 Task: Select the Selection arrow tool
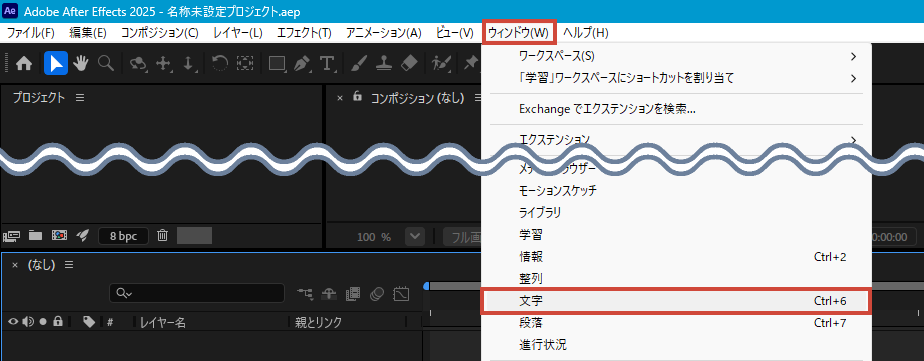point(56,64)
